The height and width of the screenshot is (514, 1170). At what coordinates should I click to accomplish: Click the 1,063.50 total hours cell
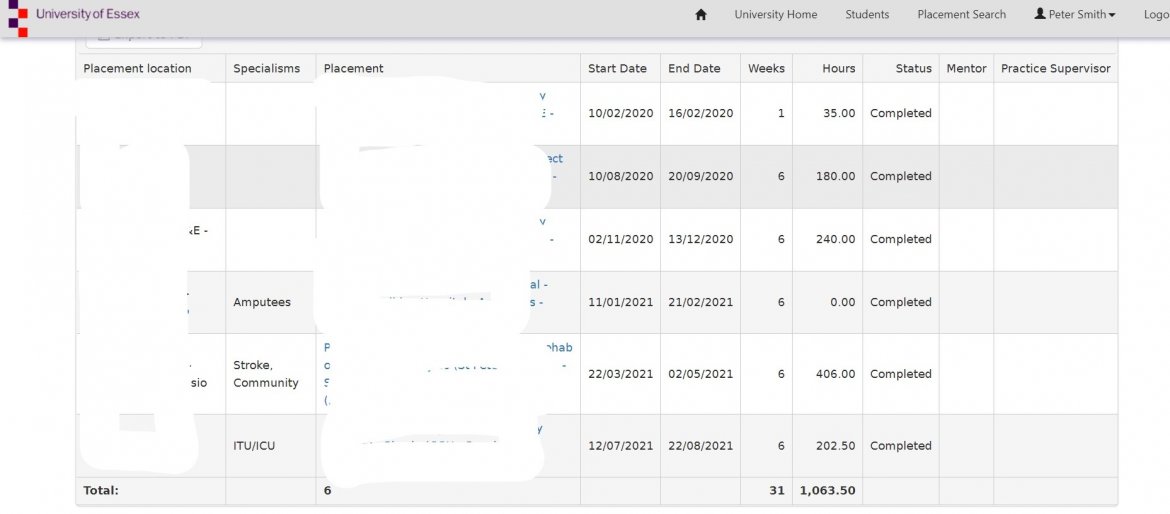click(827, 491)
